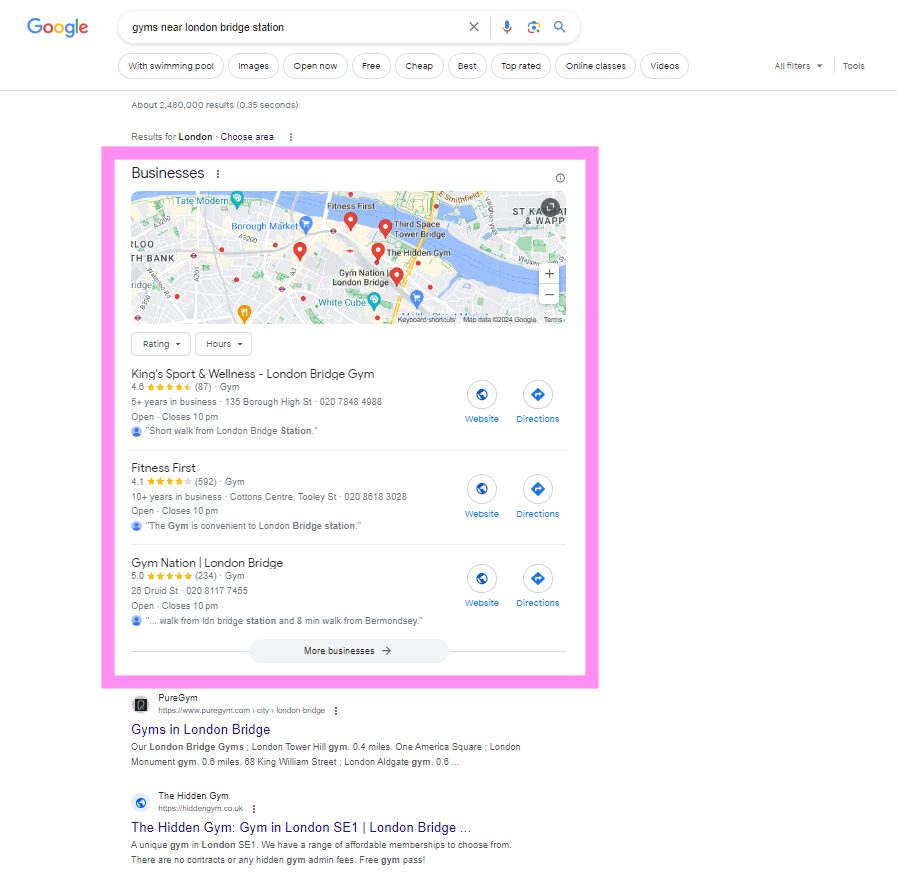Apply the With swimming pool filter
897x874 pixels.
(170, 66)
